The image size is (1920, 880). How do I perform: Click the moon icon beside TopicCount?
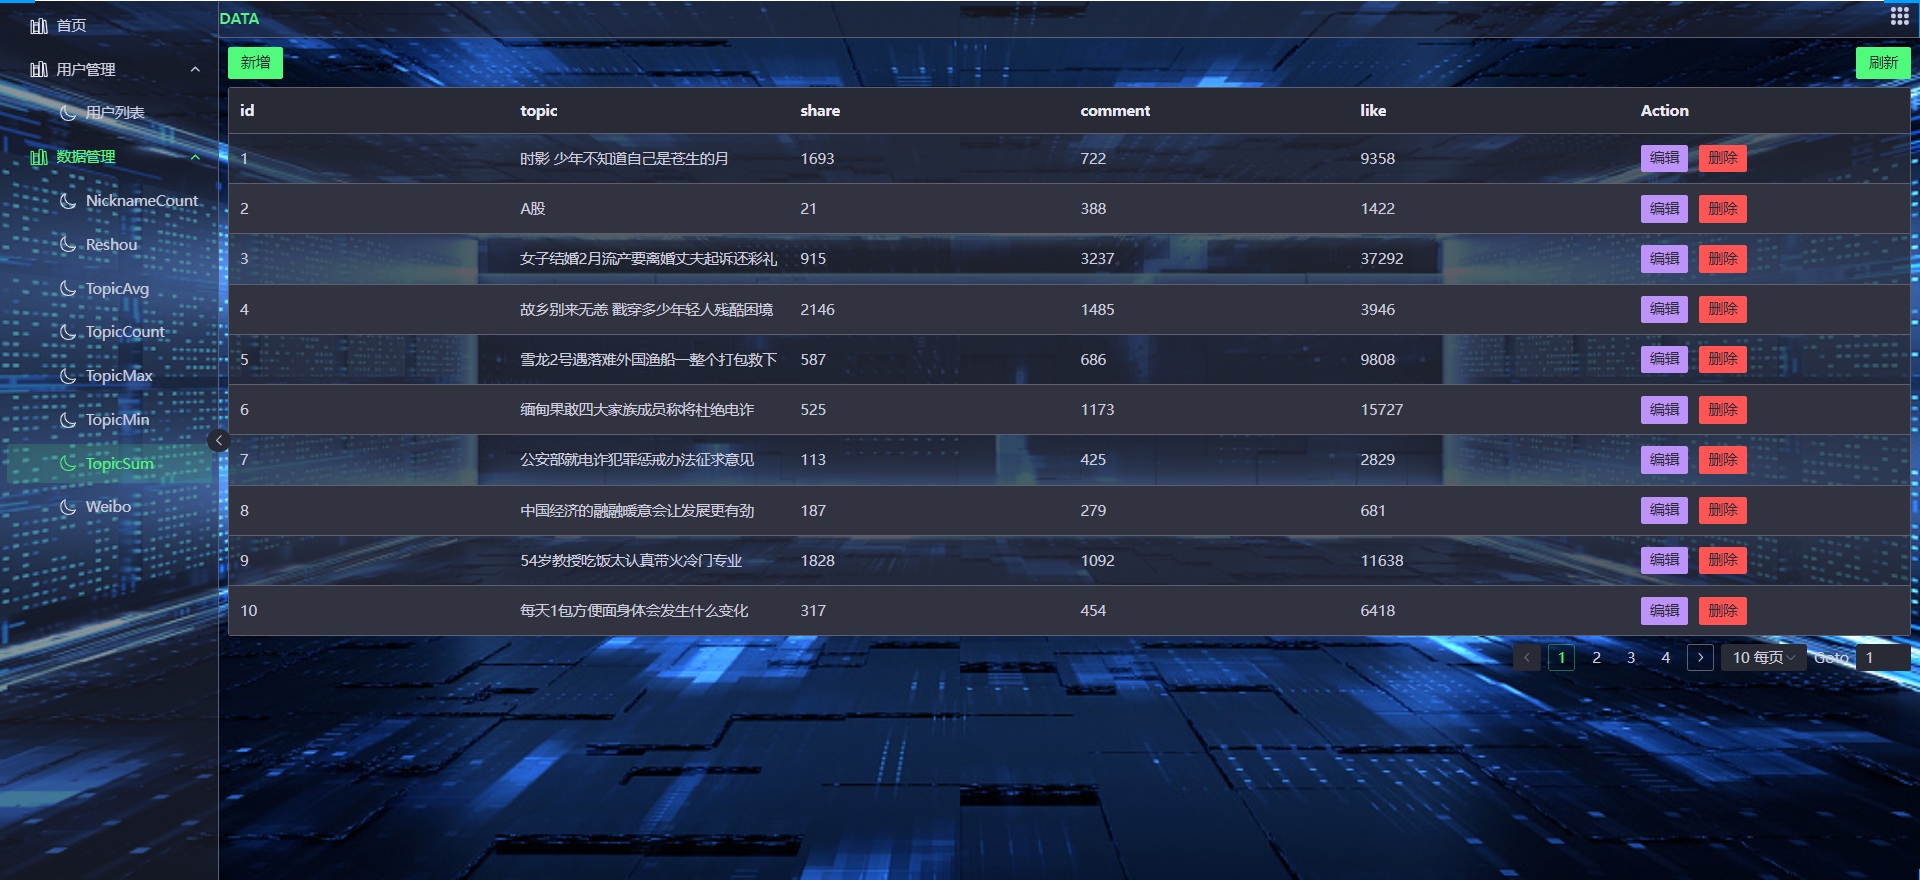[68, 332]
